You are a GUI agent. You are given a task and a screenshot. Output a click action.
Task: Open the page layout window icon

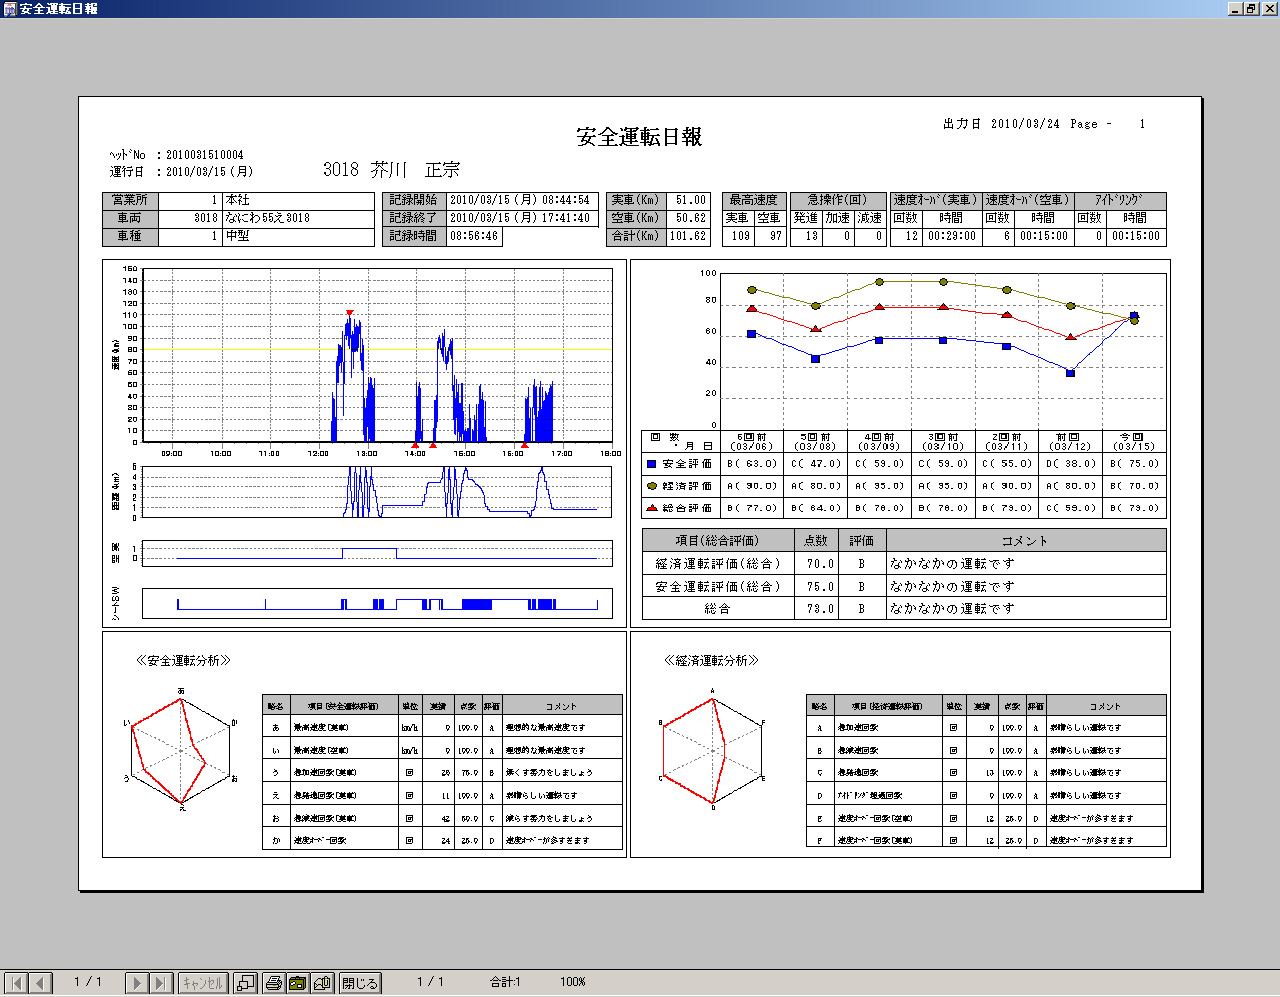point(246,983)
